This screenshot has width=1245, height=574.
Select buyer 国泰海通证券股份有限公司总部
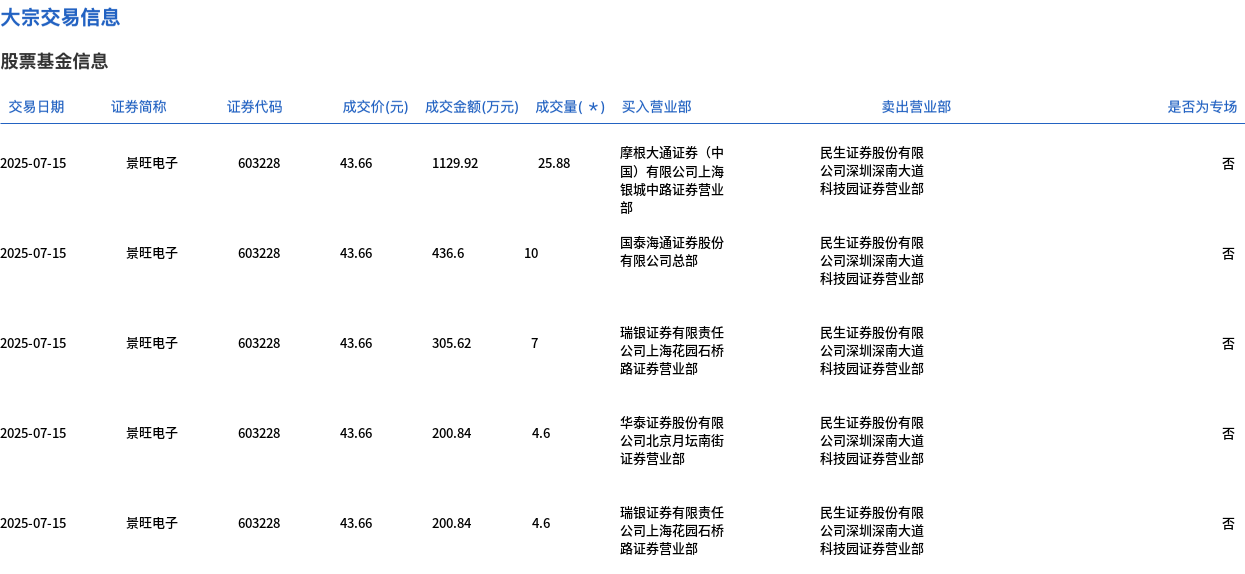672,252
